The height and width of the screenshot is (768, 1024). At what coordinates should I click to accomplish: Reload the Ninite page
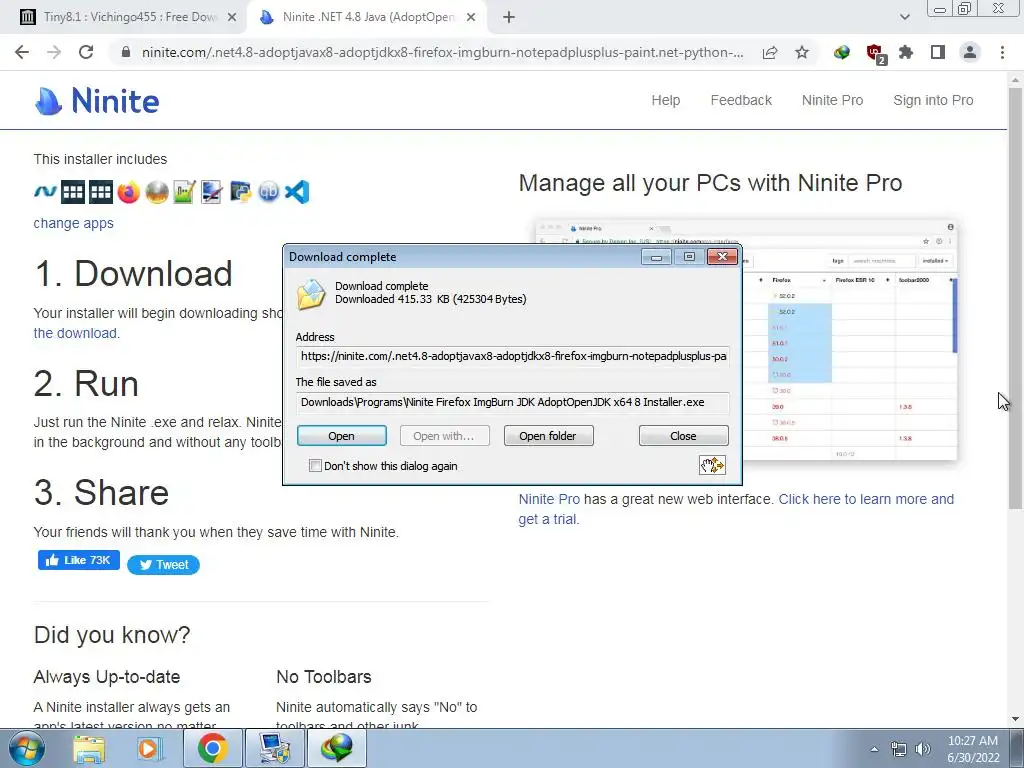pyautogui.click(x=86, y=52)
